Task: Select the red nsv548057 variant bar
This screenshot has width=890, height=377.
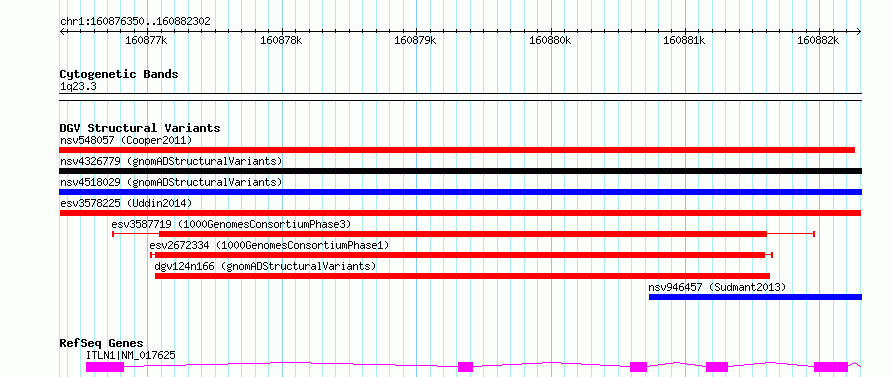Action: click(457, 150)
